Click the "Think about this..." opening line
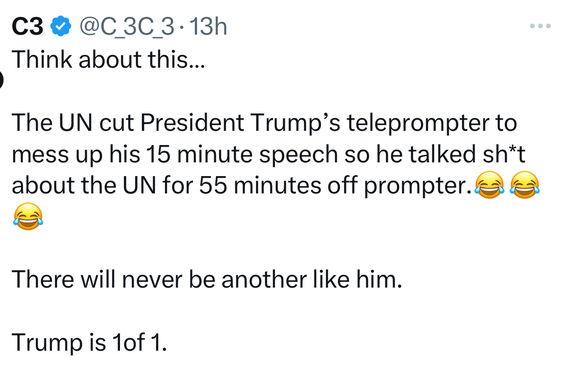This screenshot has width=568, height=366. 108,59
